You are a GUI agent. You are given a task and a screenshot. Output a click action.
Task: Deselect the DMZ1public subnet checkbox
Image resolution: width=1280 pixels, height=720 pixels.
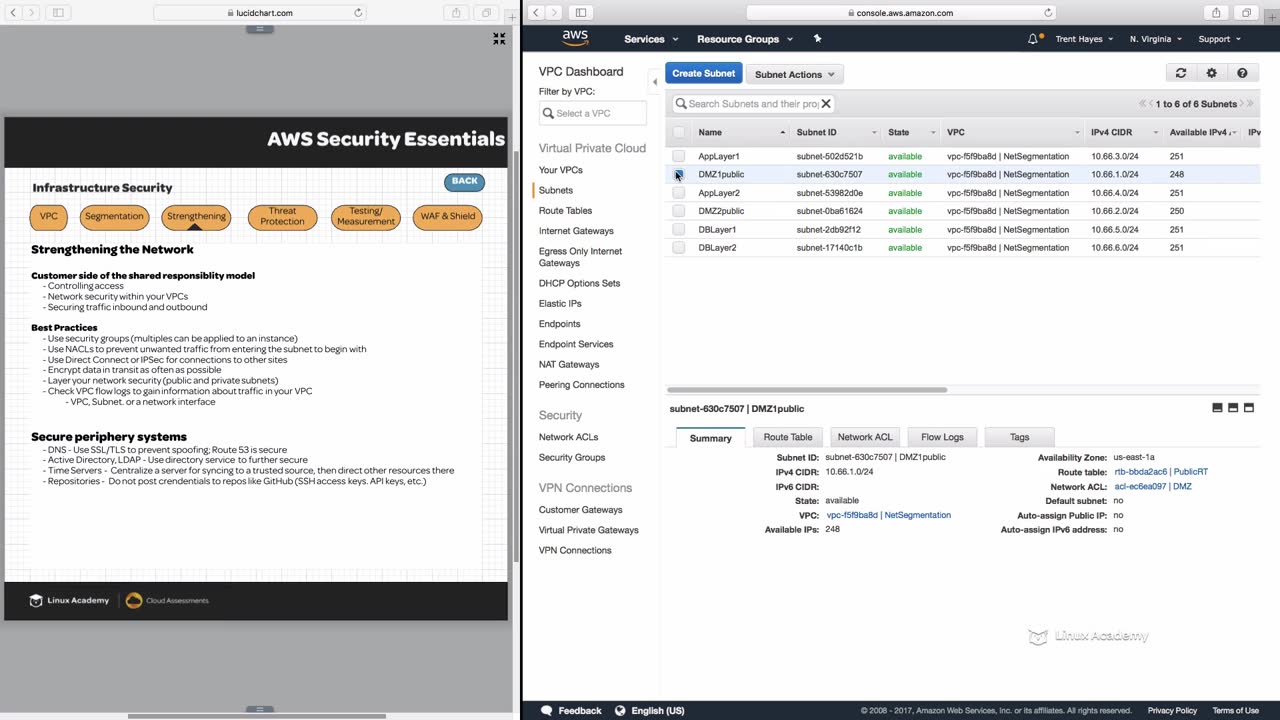coord(679,174)
